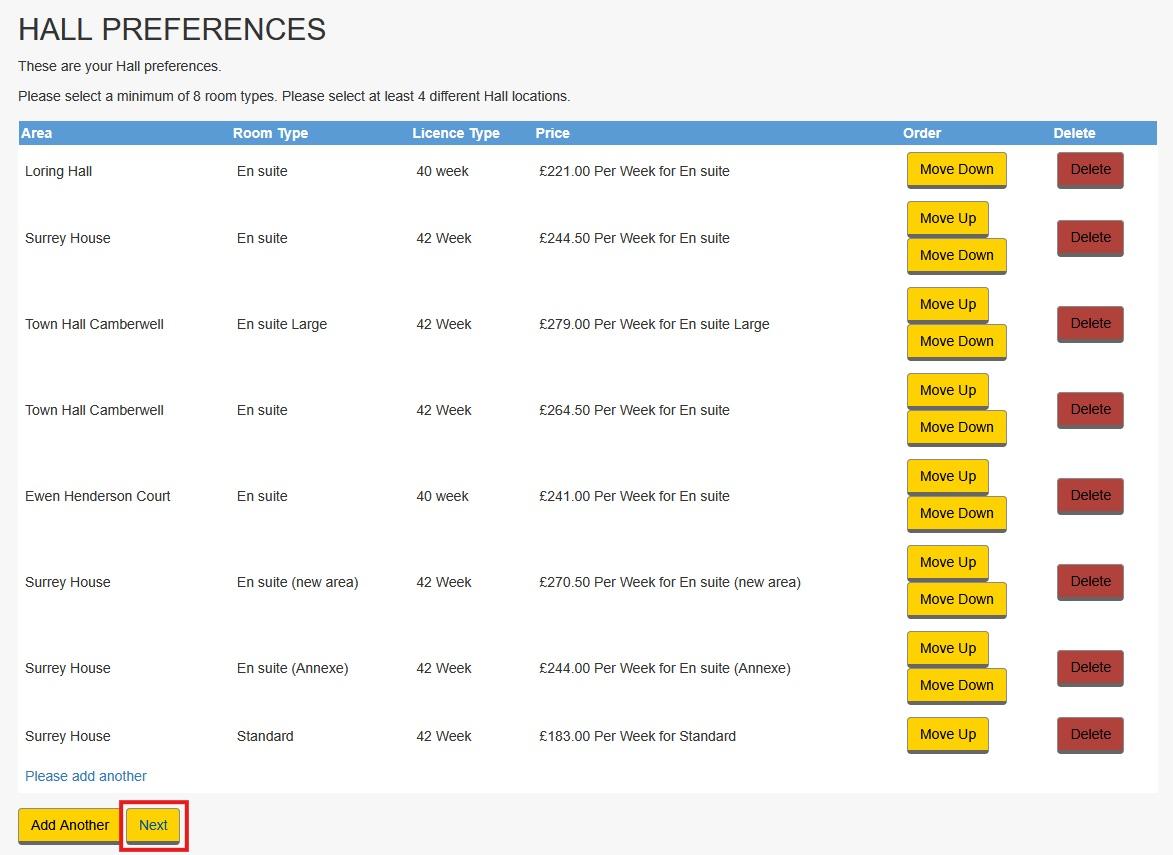Open the Please add another link

tap(85, 776)
